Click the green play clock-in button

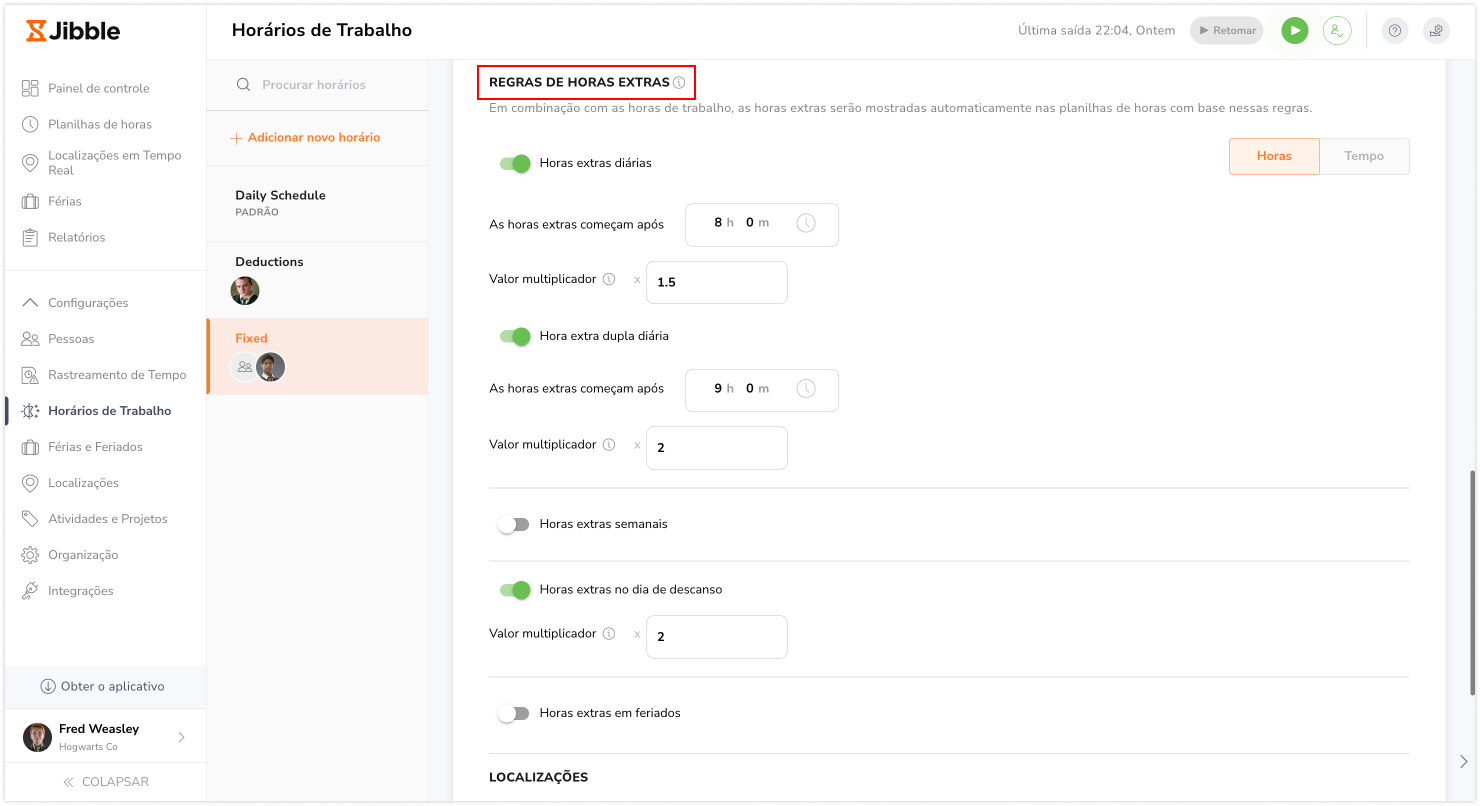click(1295, 31)
